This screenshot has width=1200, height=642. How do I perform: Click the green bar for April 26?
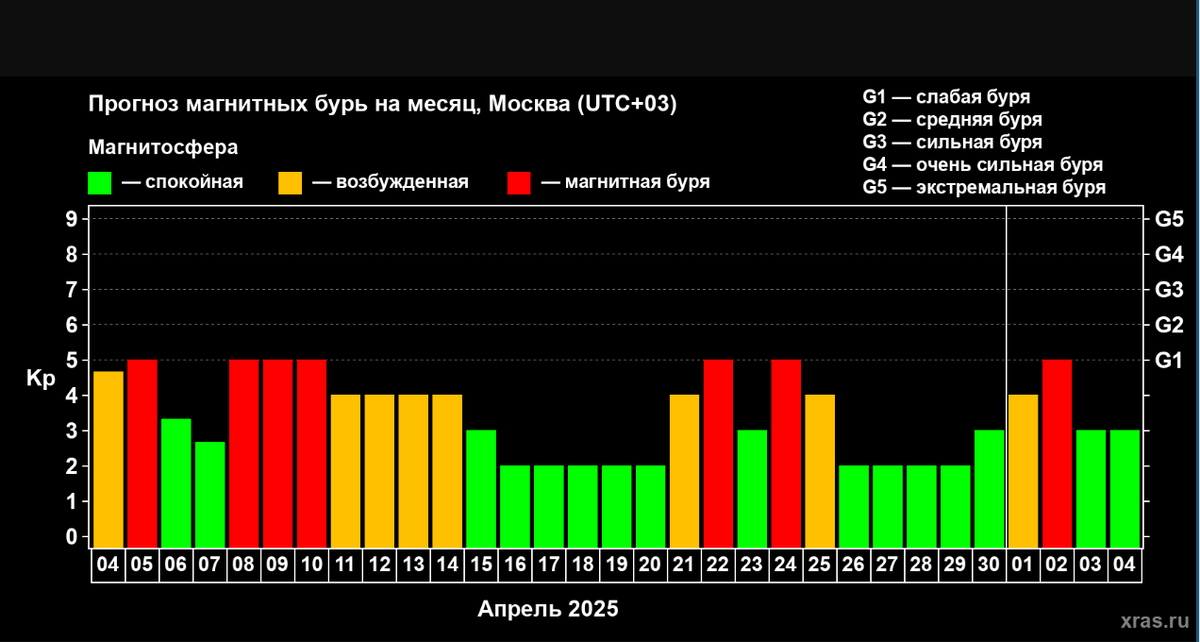(854, 506)
